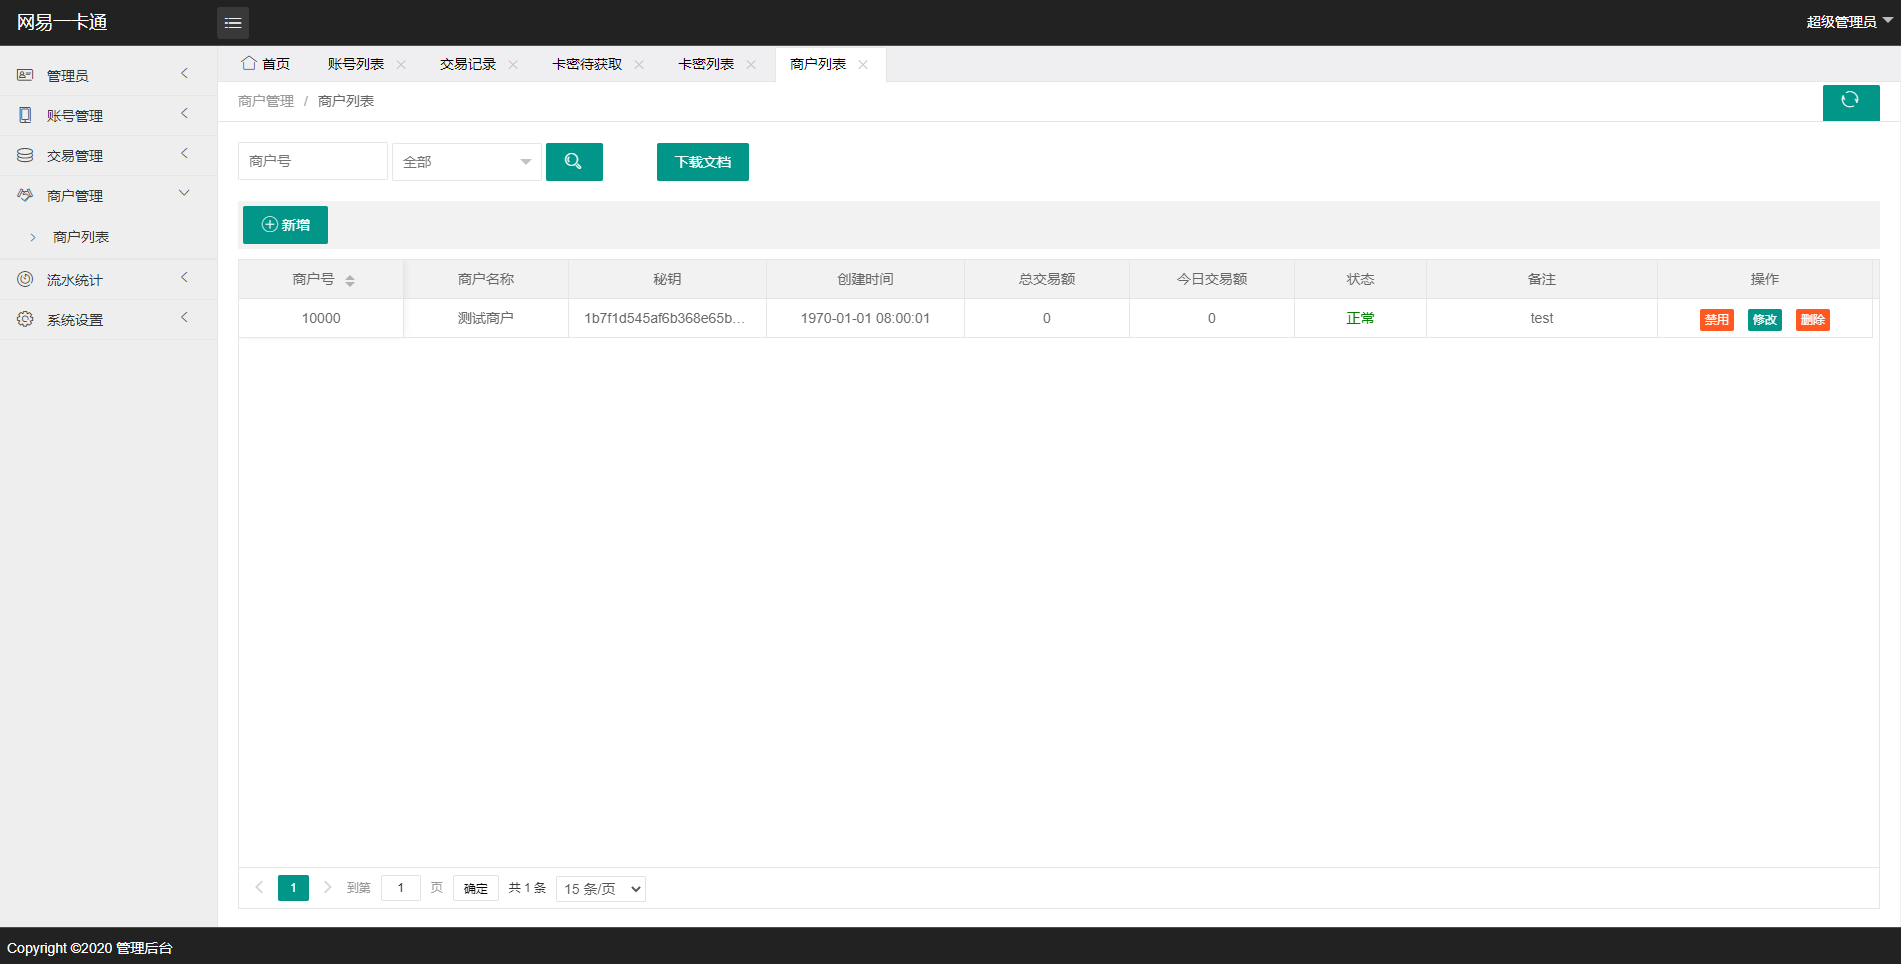Open the 15 条/页 page size dropdown

(x=600, y=888)
